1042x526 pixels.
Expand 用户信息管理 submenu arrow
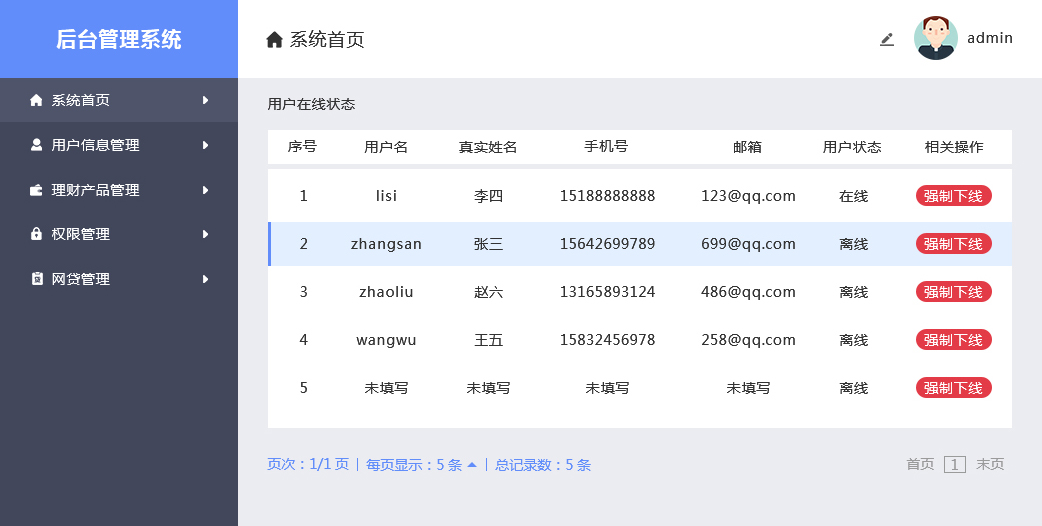tap(205, 145)
